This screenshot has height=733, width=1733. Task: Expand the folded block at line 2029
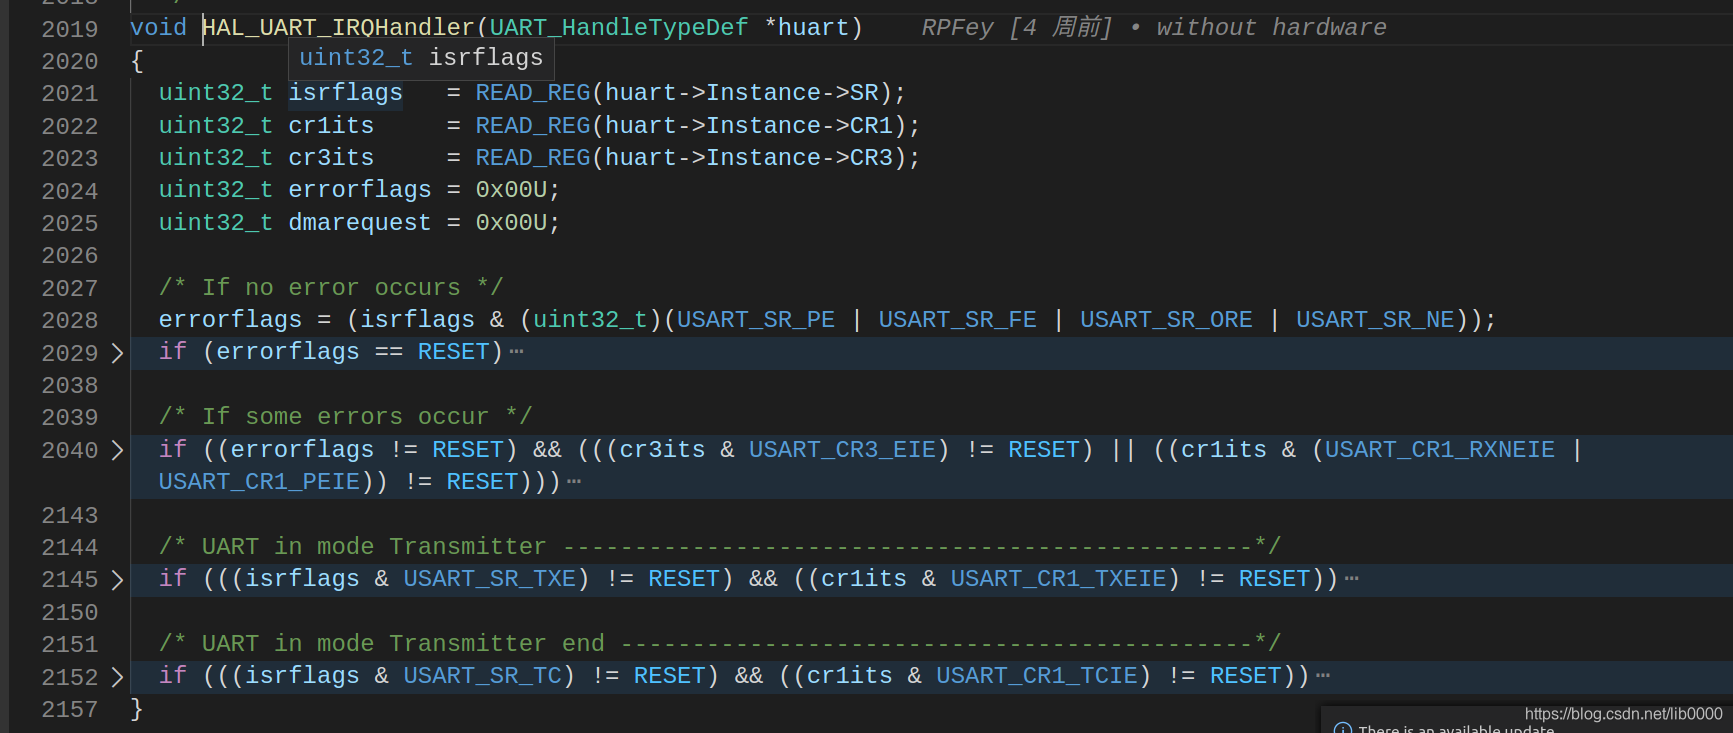(117, 353)
